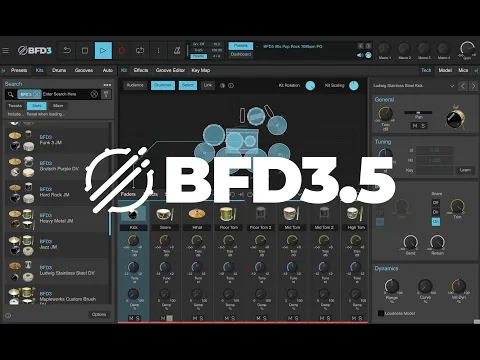480x360 pixels.
Task: Adjust the master Gain knob
Action: point(467,49)
